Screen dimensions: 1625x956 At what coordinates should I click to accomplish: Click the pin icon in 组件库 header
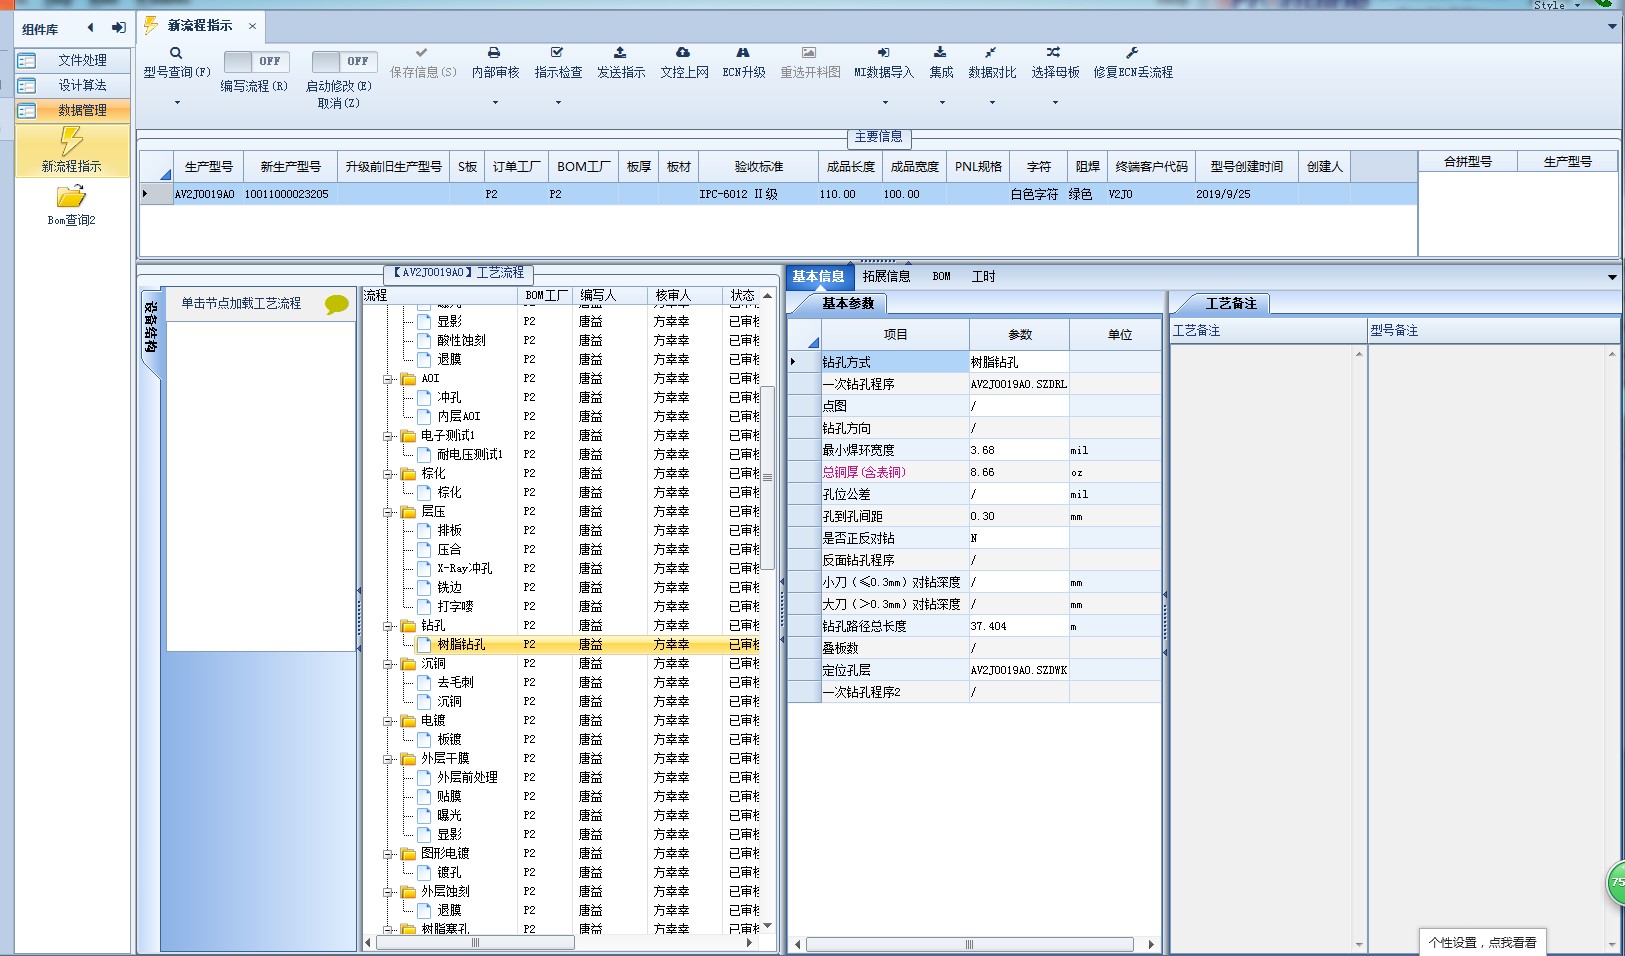pyautogui.click(x=118, y=28)
